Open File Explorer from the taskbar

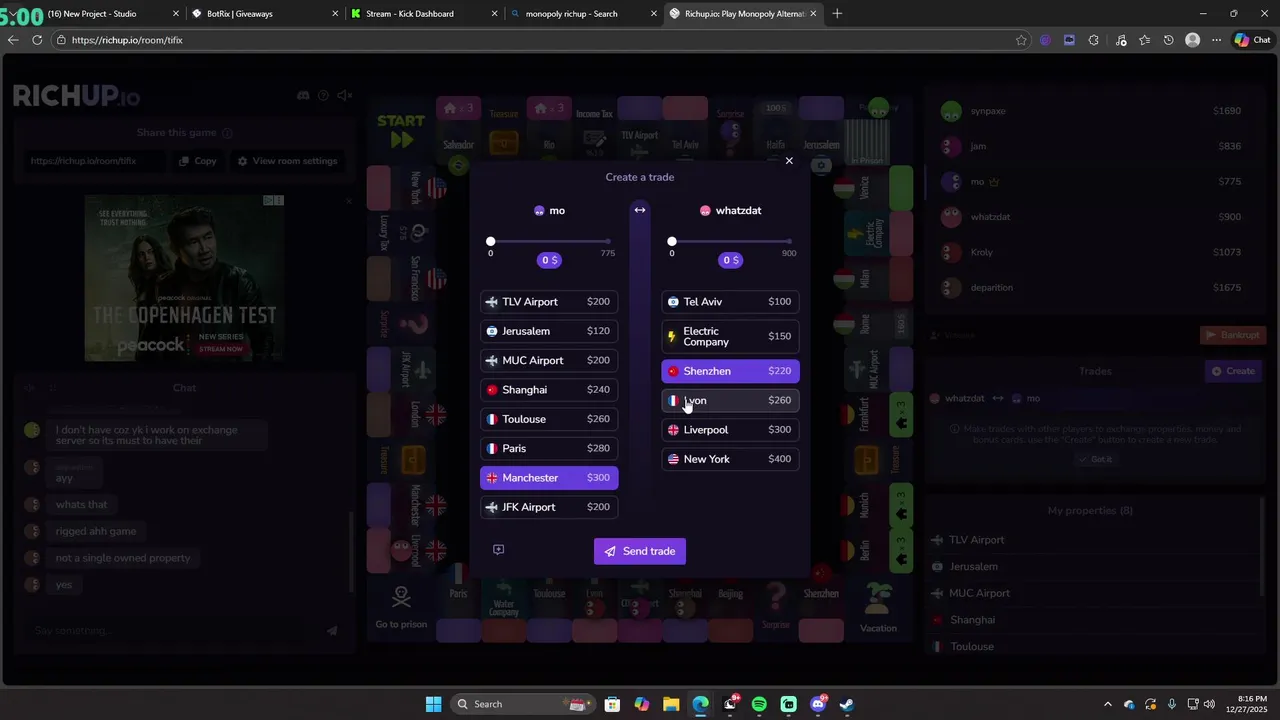pos(671,704)
